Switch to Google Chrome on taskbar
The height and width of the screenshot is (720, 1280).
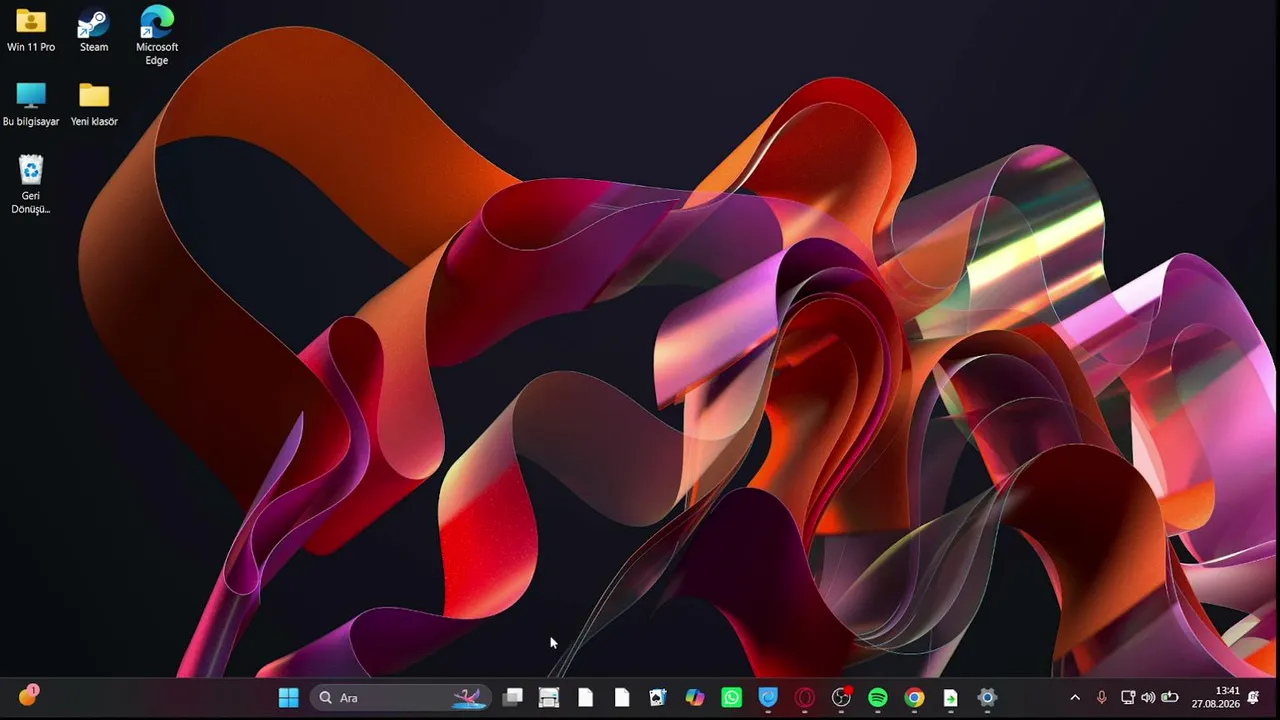[x=914, y=697]
